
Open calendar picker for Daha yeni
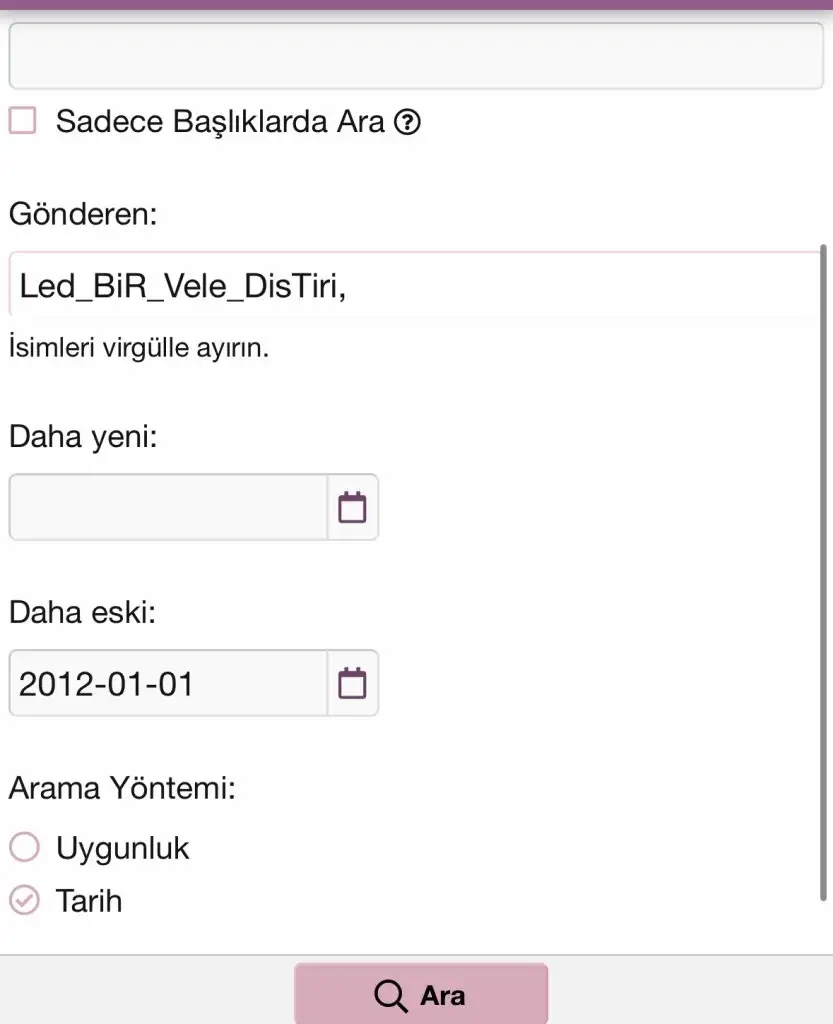(352, 507)
